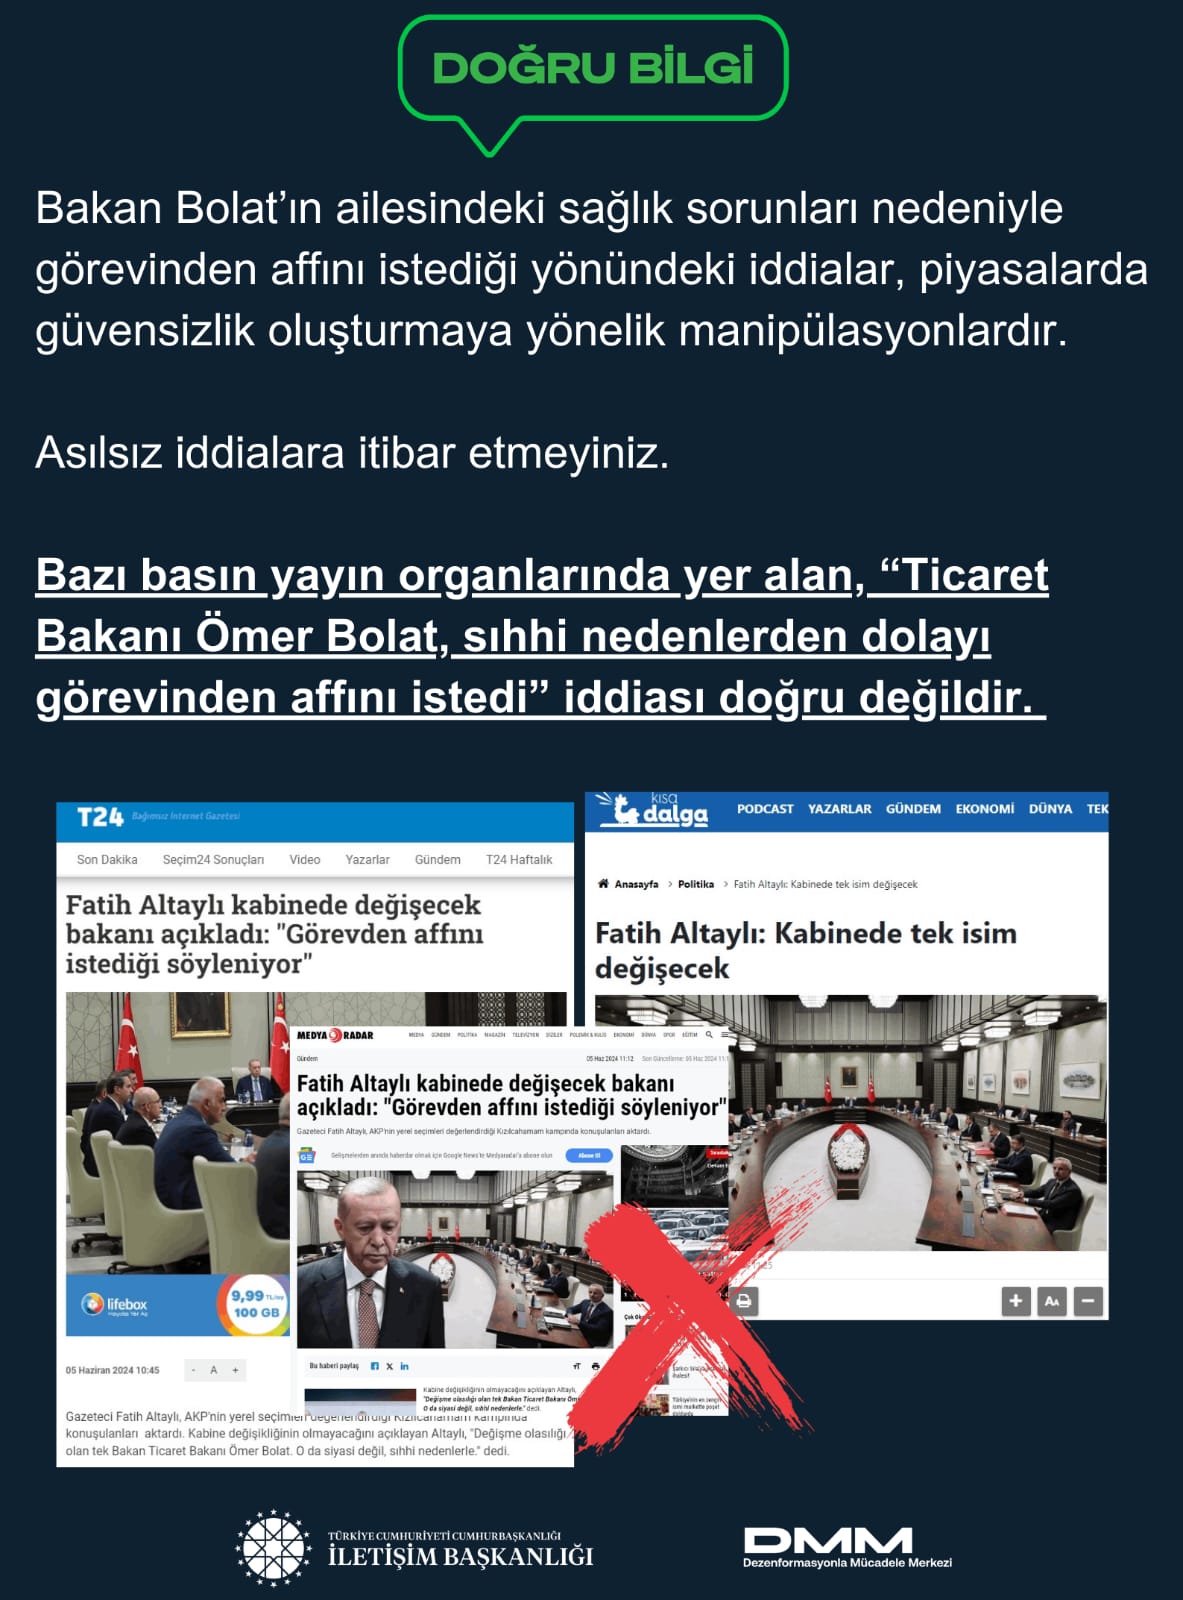Open the Medya Radar hamburger menu
This screenshot has width=1183, height=1600.
tap(725, 1035)
